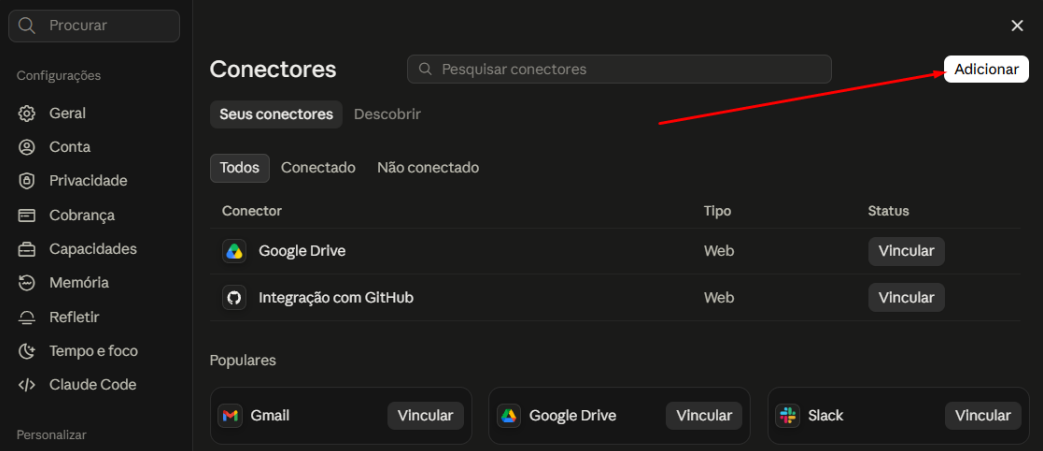Screen dimensions: 1043x451
Task: Click the magnifier icon in Pesquisar conectores
Action: coord(424,69)
